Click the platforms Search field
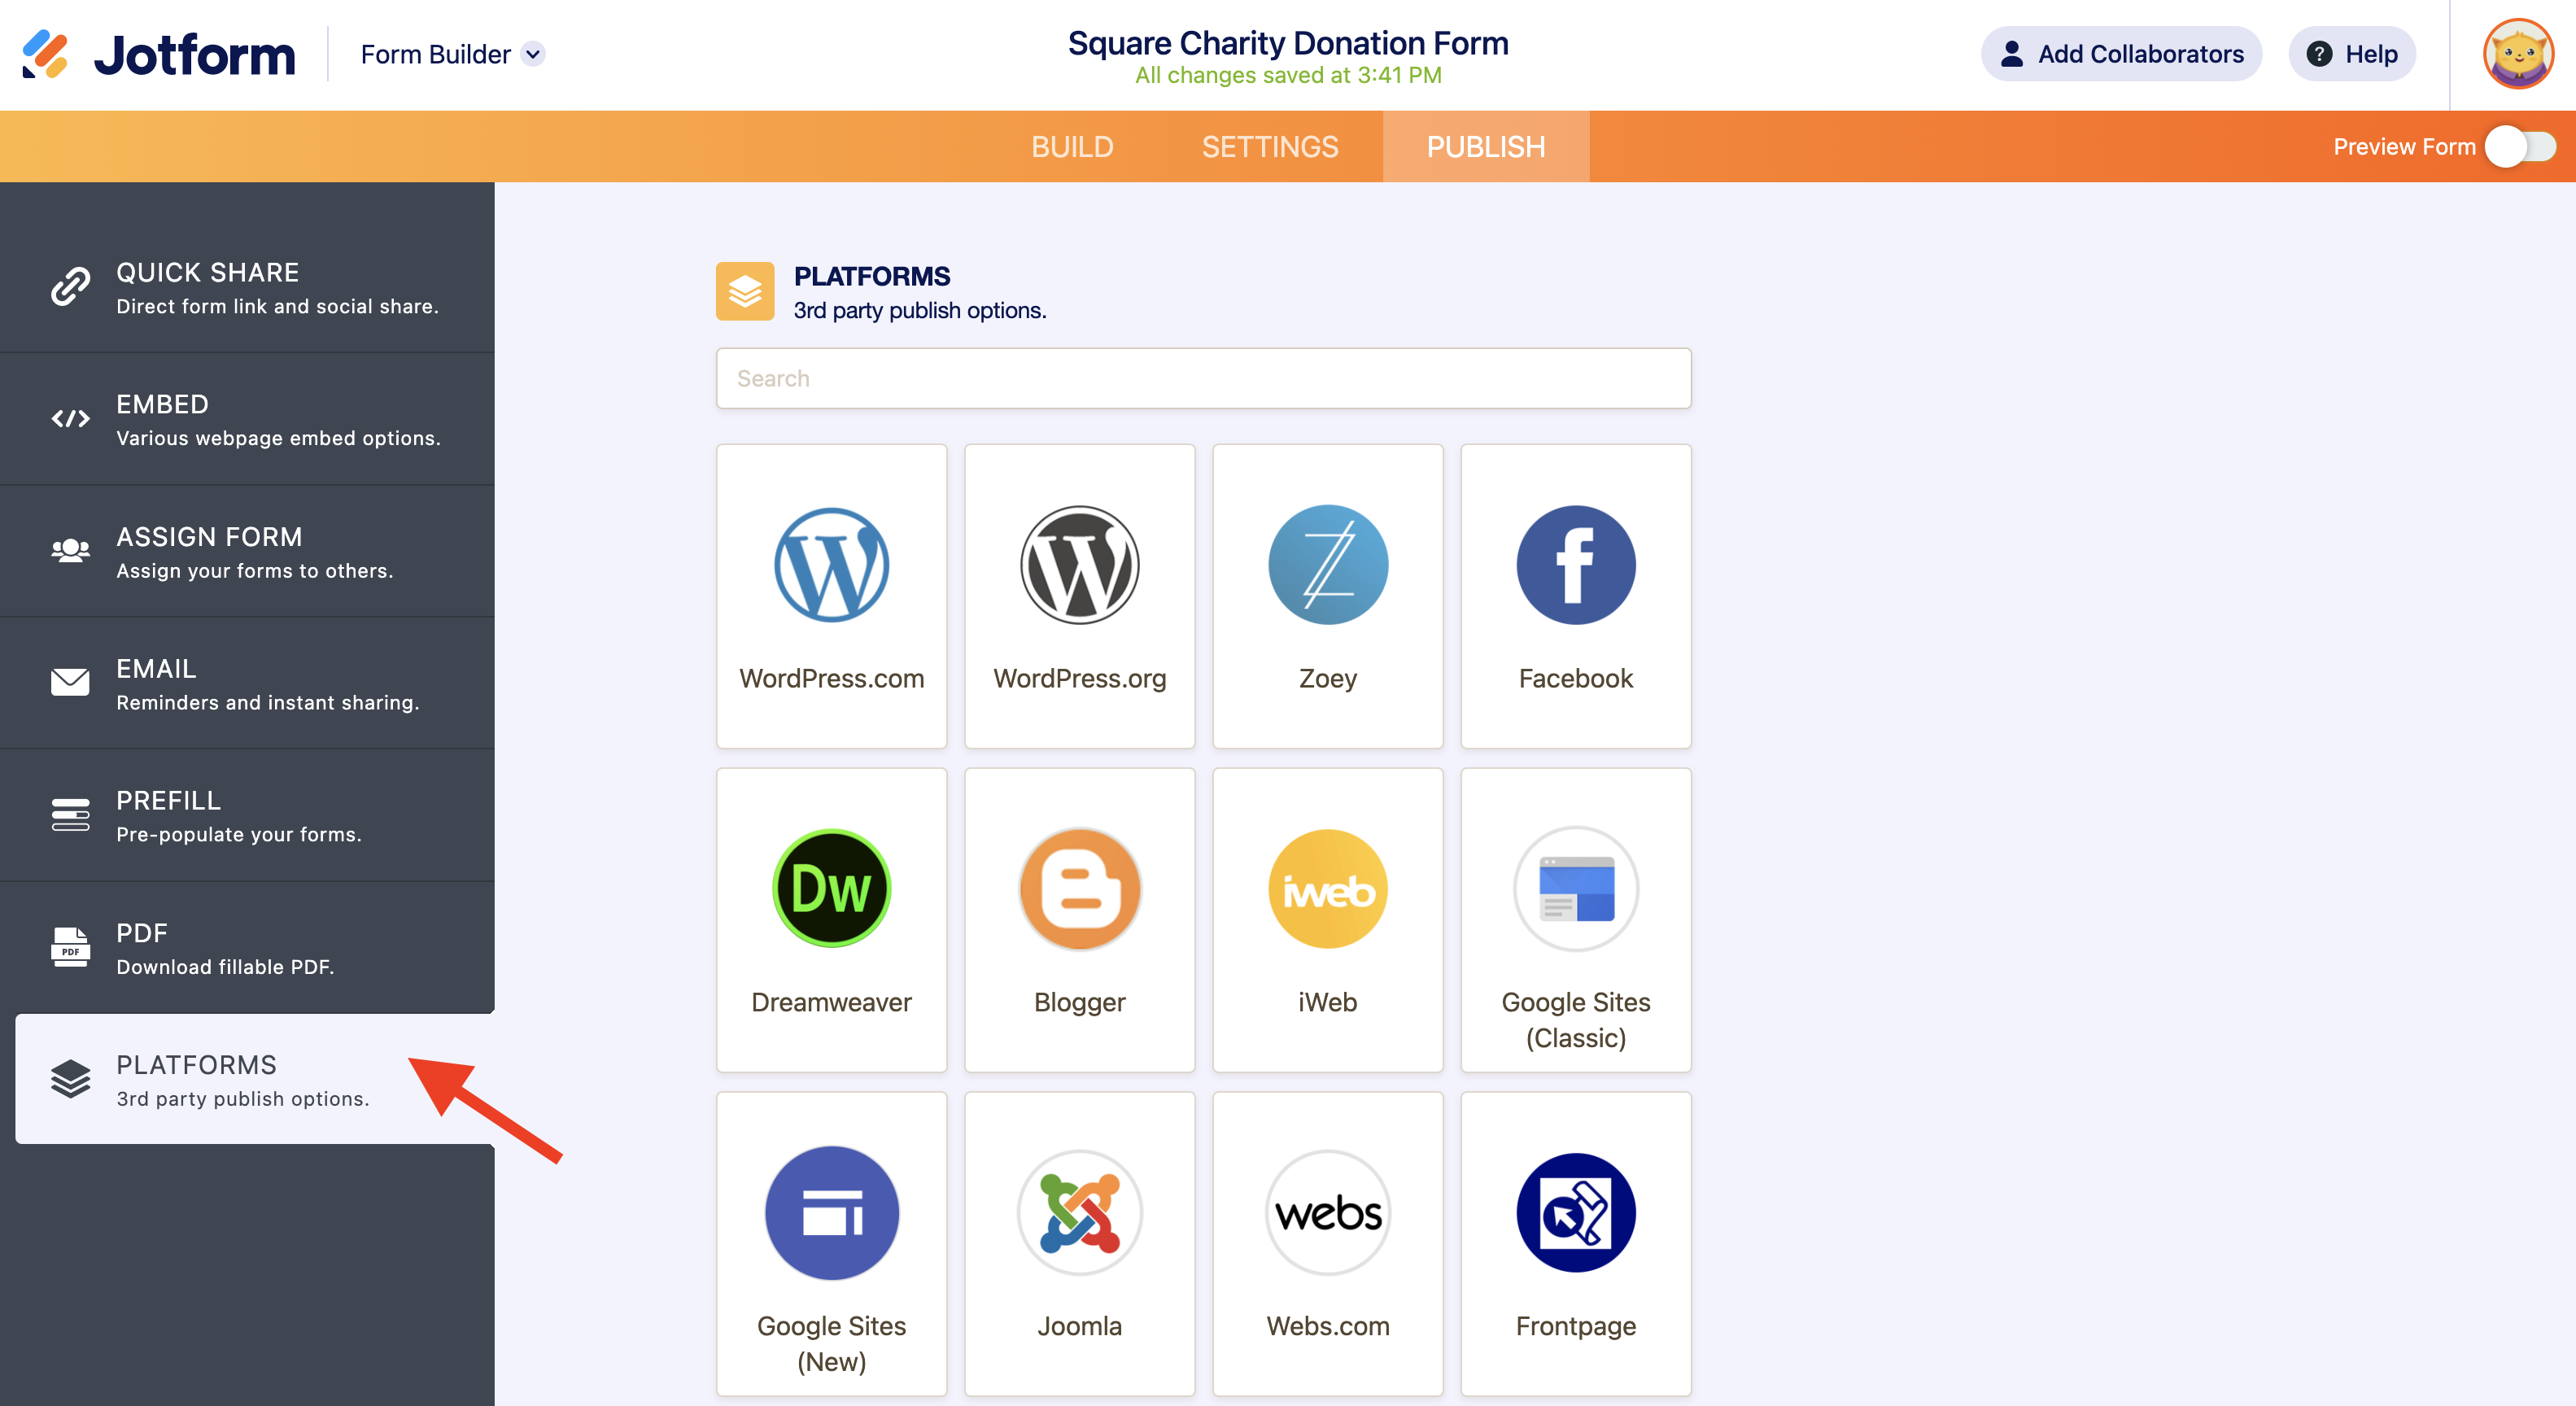Screen dimensions: 2576x1406 coord(1203,378)
